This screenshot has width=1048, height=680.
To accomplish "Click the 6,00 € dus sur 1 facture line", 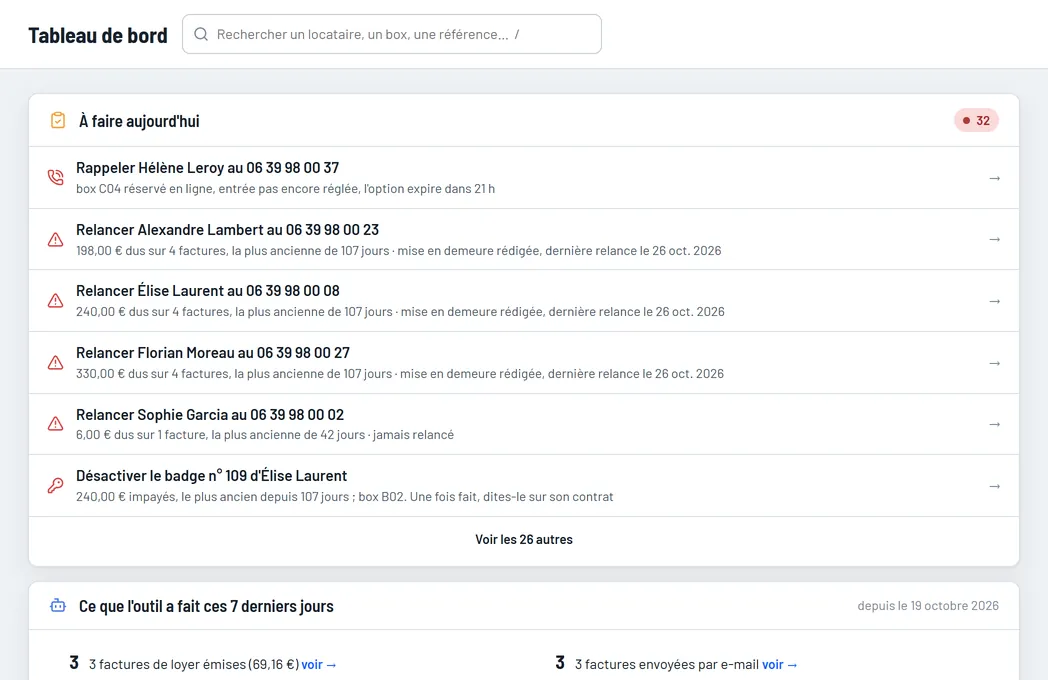I will pos(265,435).
